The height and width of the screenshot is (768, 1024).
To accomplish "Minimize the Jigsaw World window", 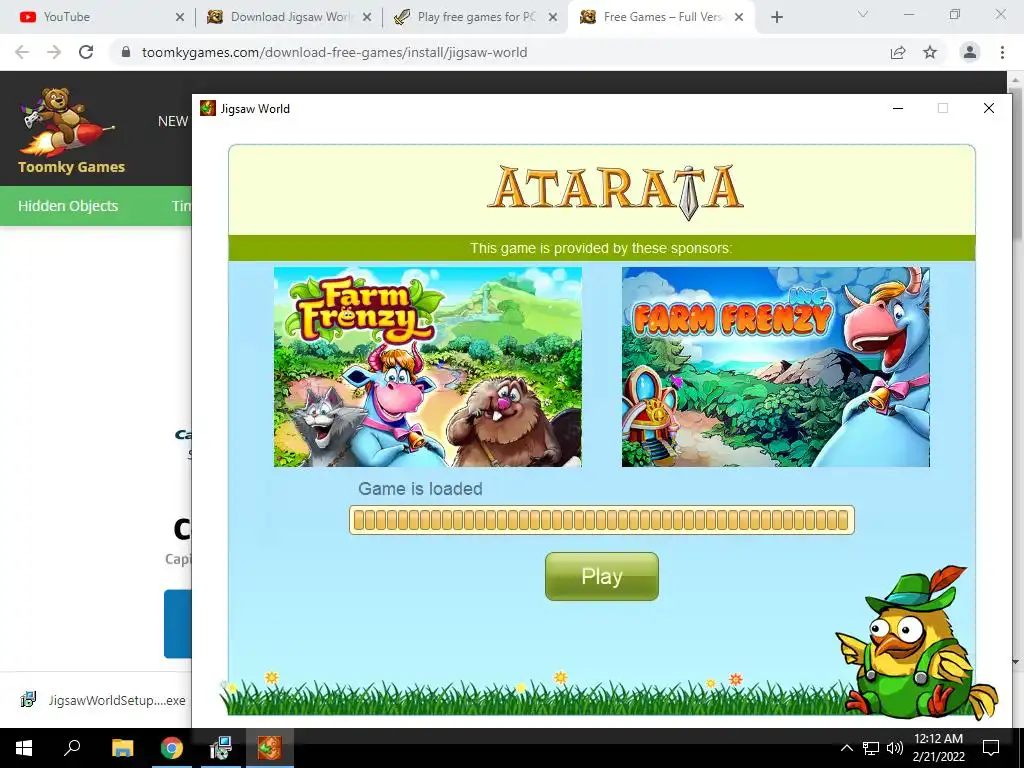I will (x=898, y=108).
